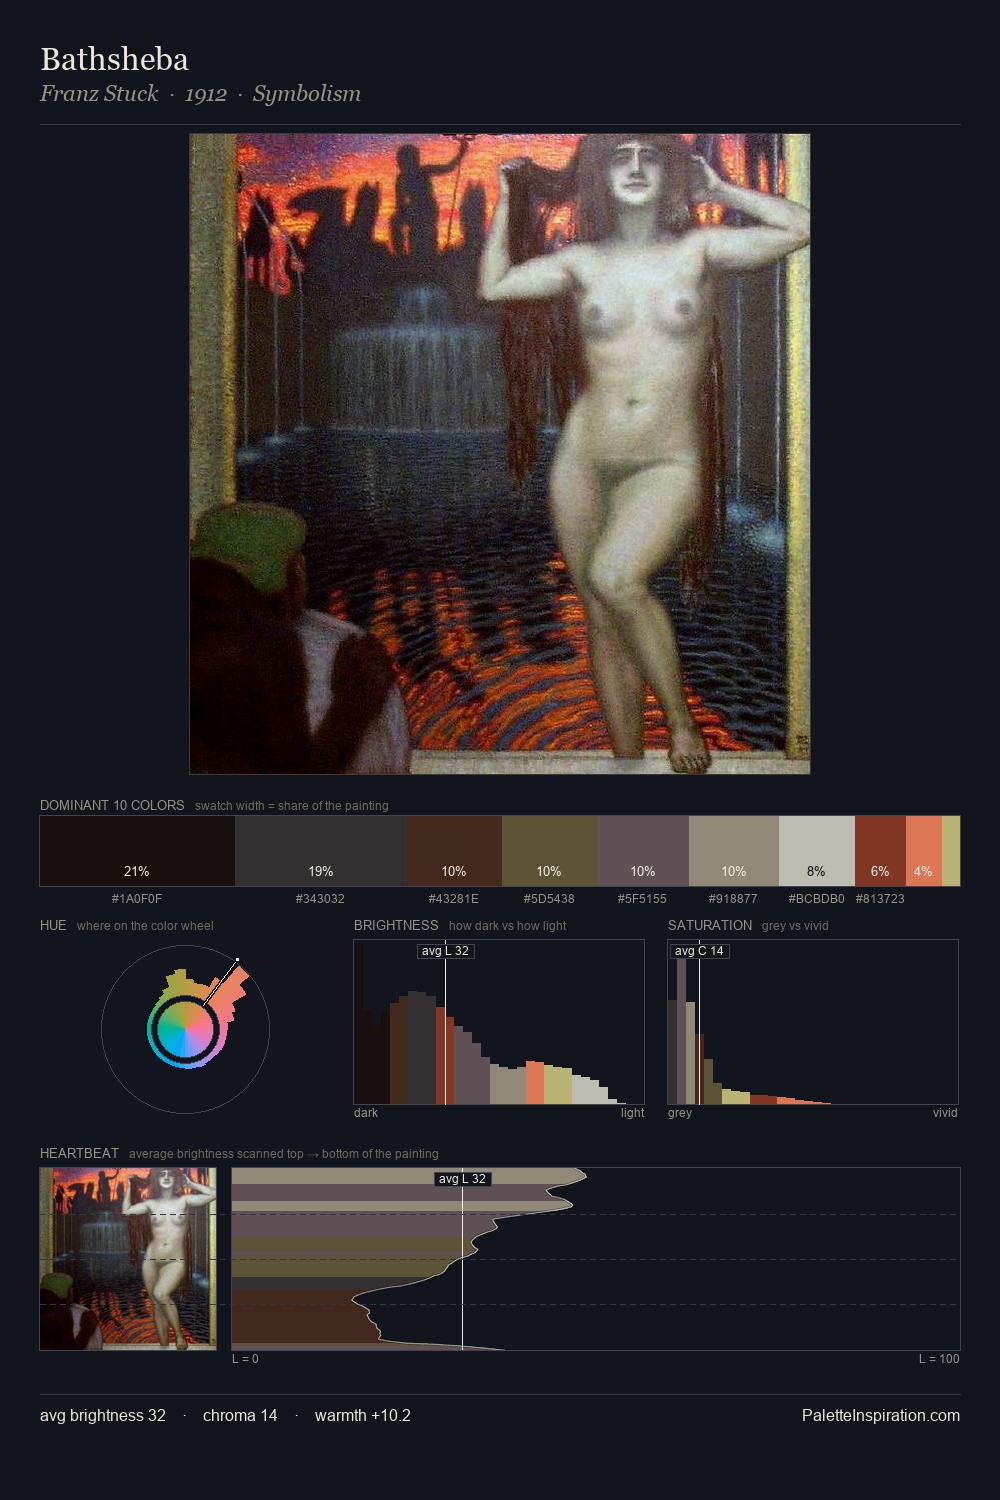Select the 8% light grey swatch #BCBDB0
1000x1500 pixels.
817,851
